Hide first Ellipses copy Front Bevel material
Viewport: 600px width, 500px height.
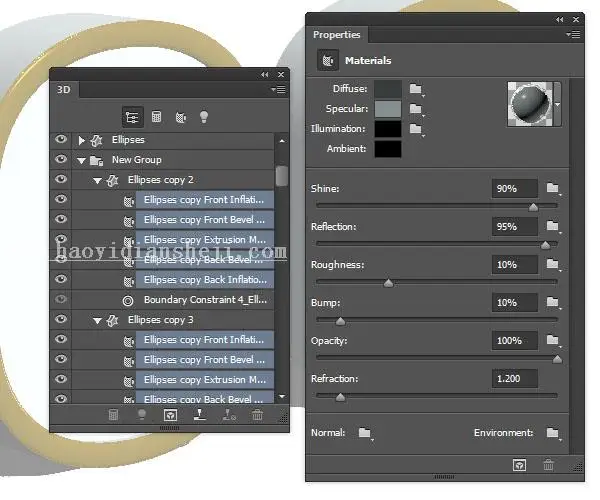(x=61, y=219)
